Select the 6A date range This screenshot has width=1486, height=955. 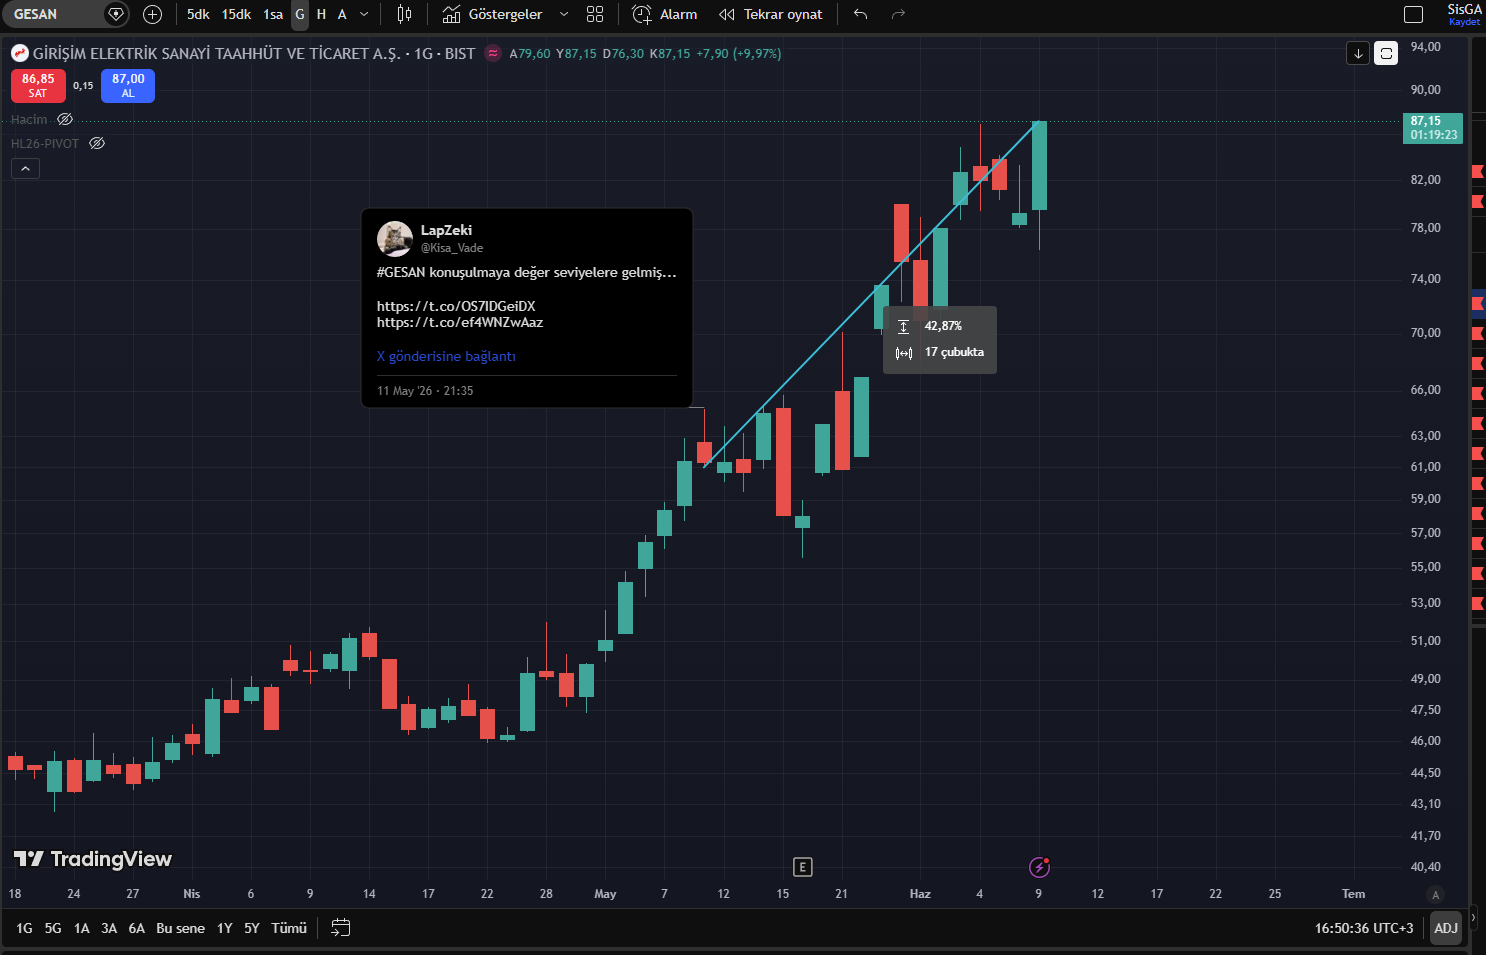click(x=137, y=928)
